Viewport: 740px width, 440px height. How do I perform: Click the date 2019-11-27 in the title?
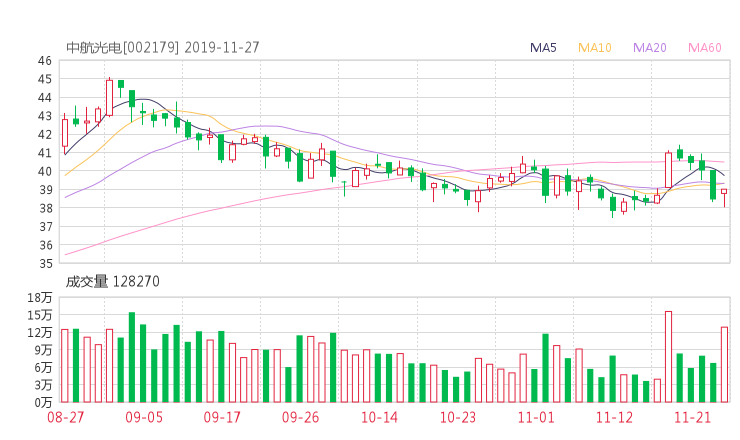pyautogui.click(x=222, y=48)
